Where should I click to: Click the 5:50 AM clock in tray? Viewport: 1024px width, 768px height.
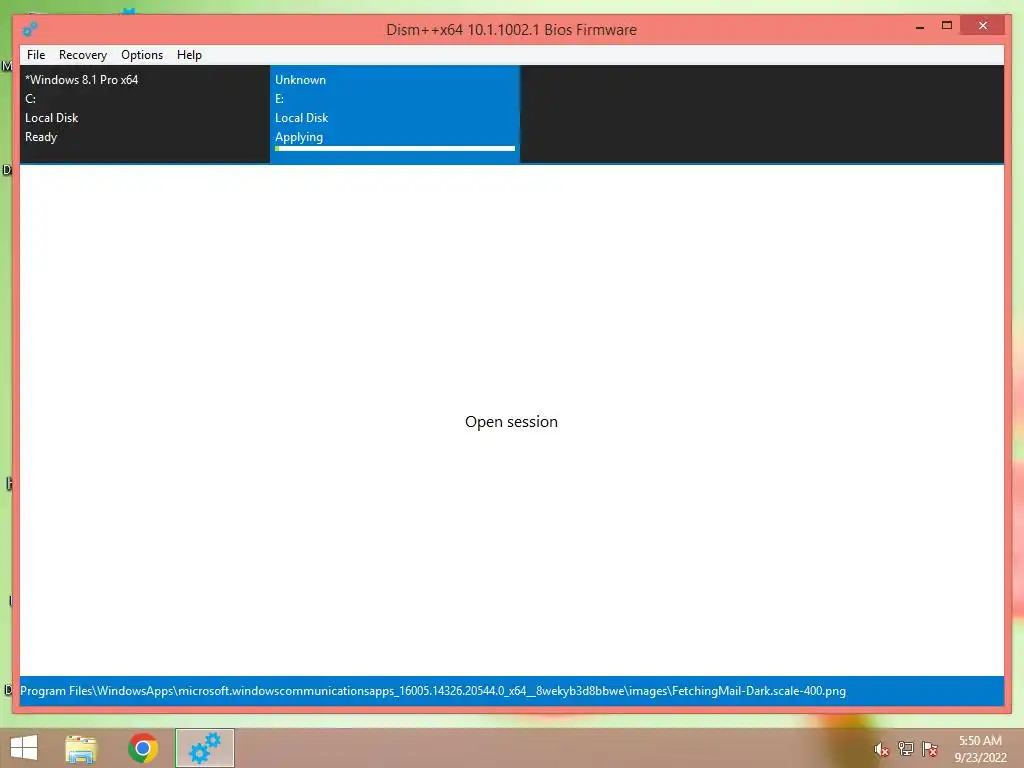tap(980, 741)
